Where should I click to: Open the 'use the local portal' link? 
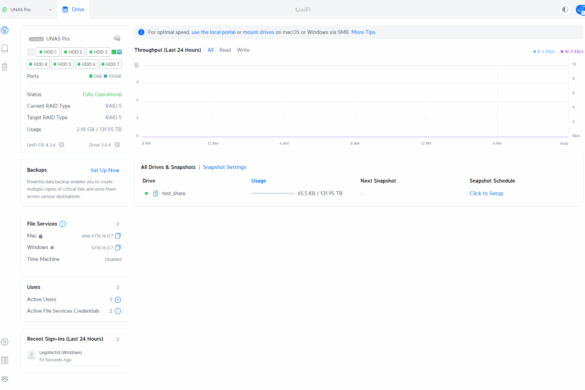(x=213, y=32)
